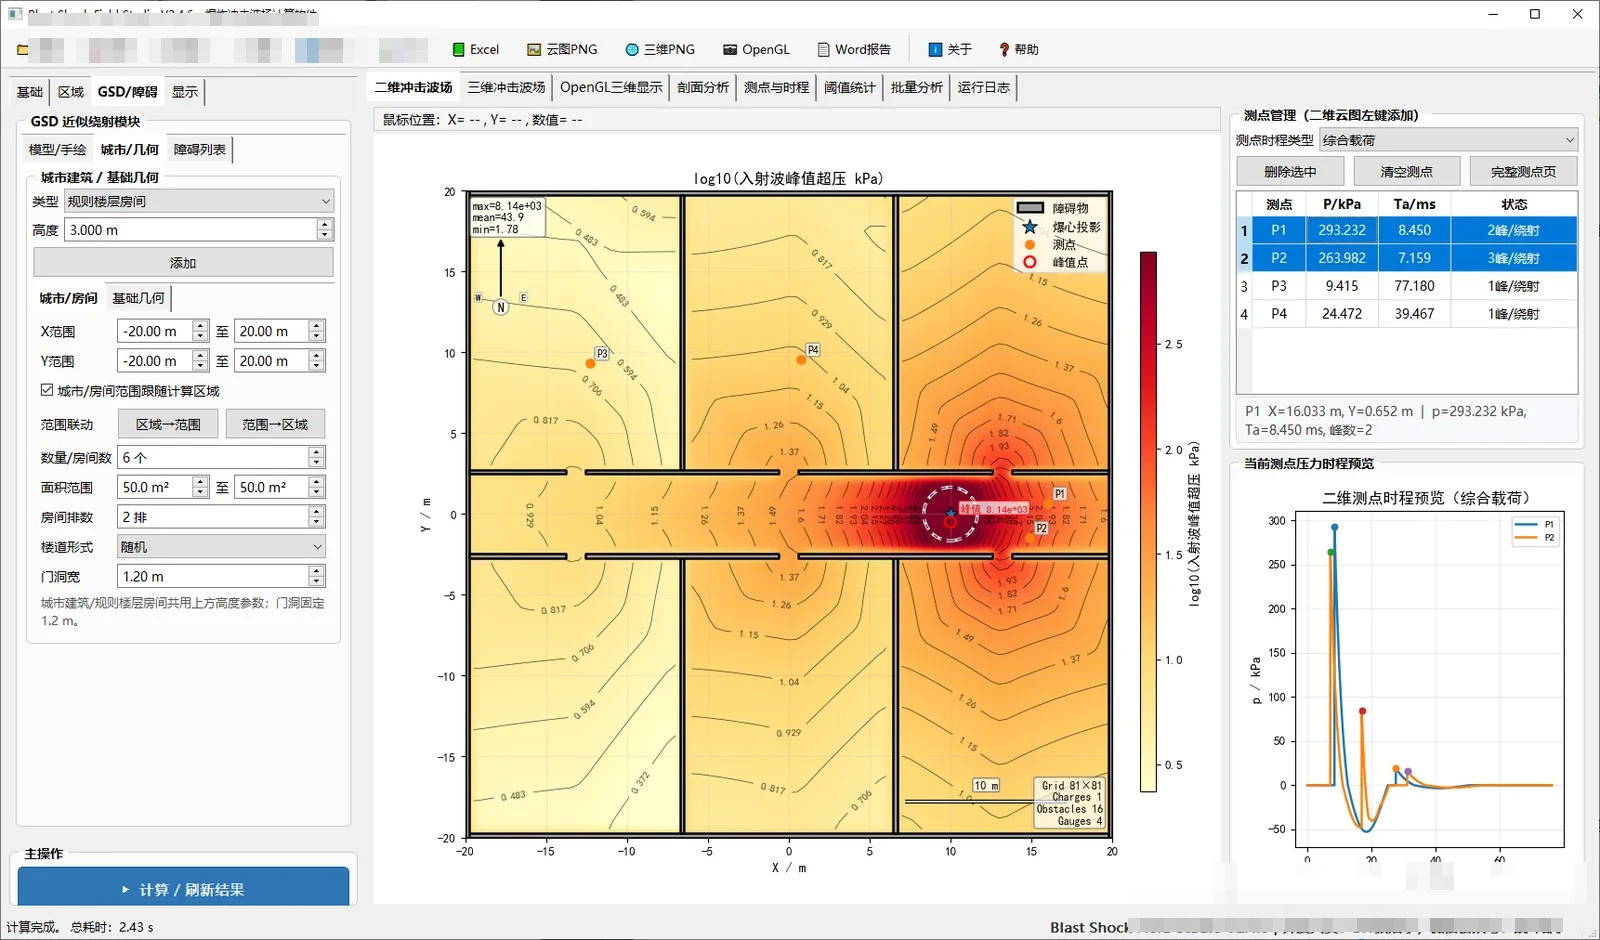Open the OpenGL三维显示 tab

pyautogui.click(x=611, y=87)
